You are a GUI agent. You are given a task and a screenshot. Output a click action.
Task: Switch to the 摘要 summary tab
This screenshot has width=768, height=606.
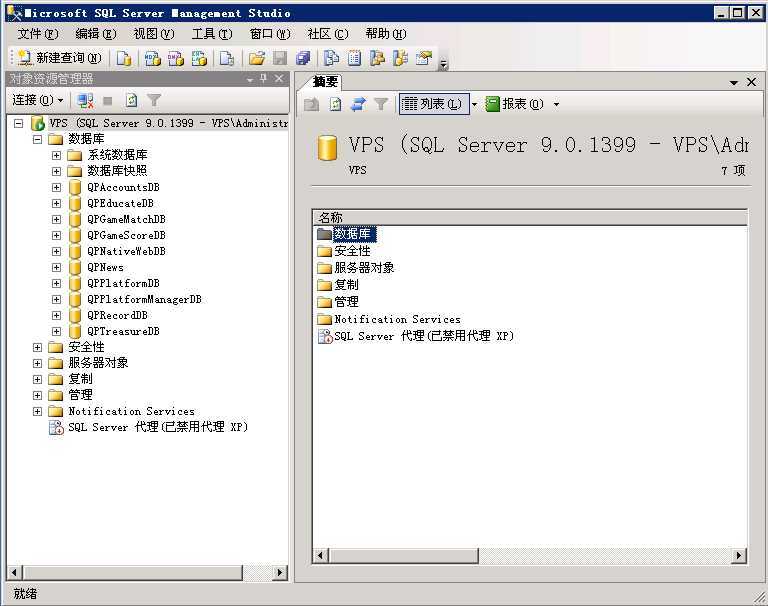point(325,82)
